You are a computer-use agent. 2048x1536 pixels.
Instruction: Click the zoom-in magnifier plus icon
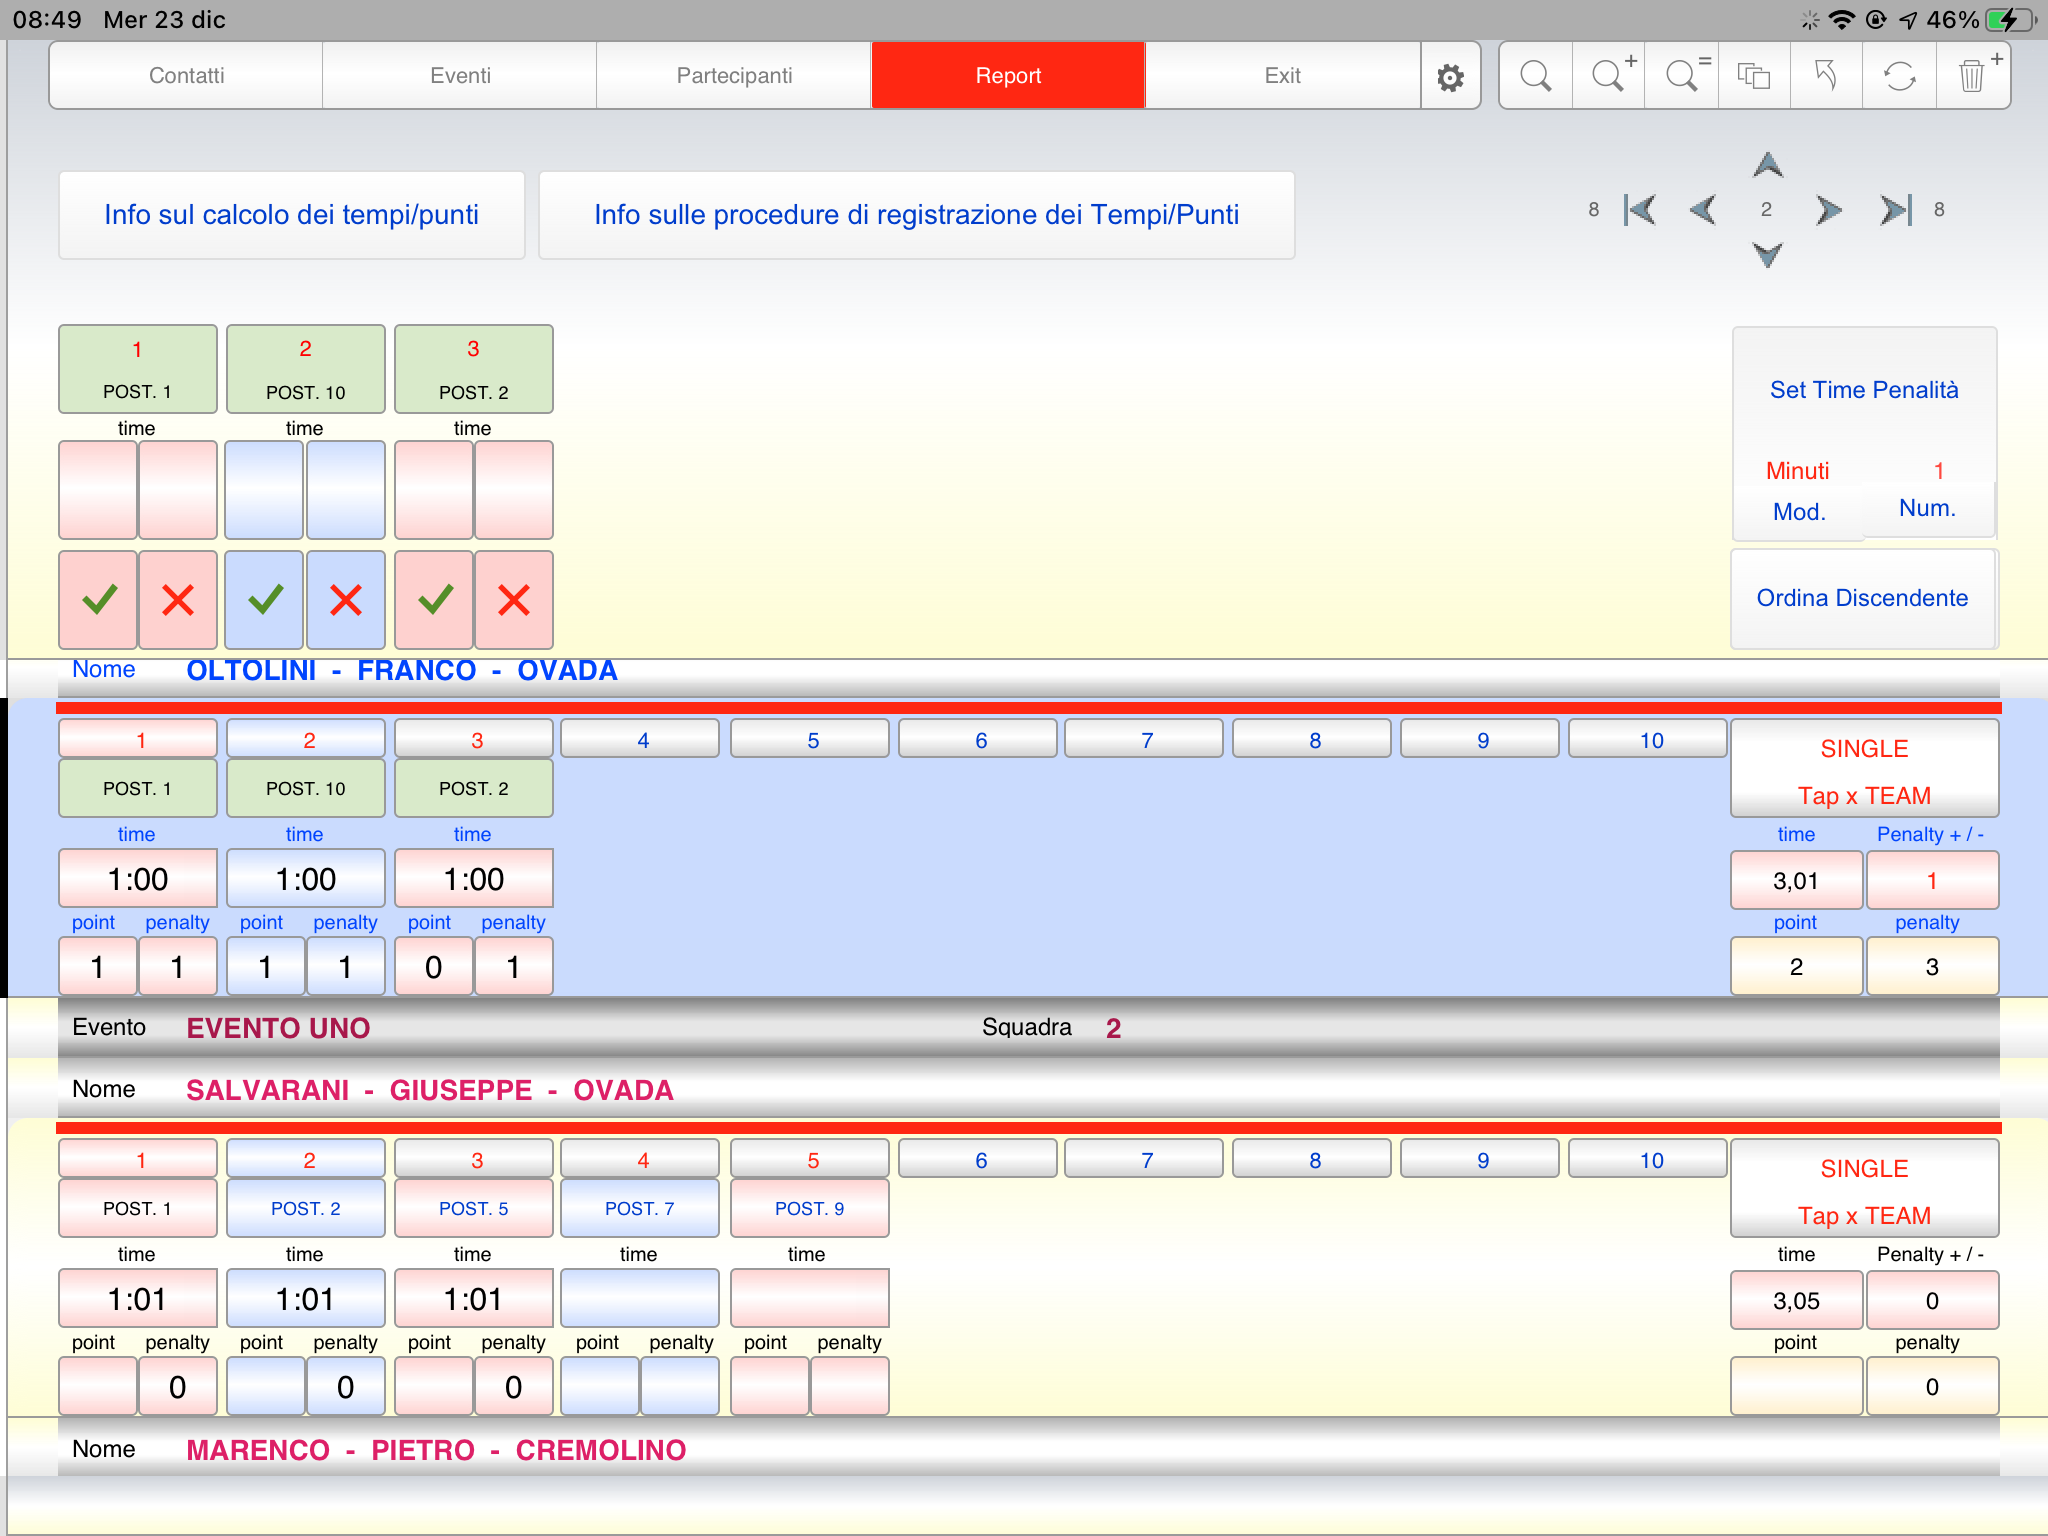[x=1609, y=76]
